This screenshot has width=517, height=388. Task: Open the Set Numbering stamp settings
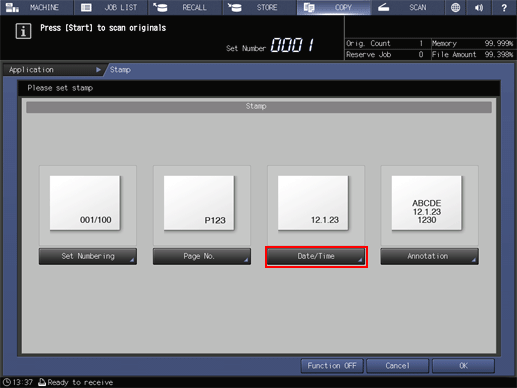[x=88, y=256]
